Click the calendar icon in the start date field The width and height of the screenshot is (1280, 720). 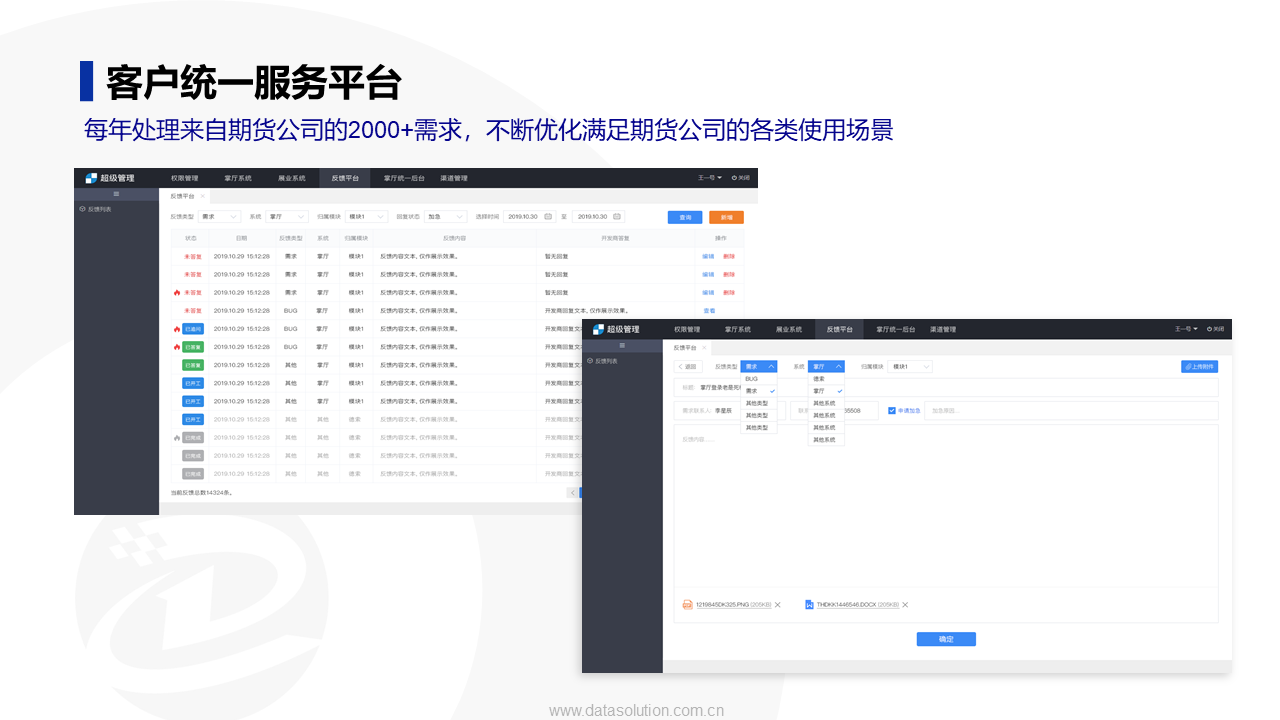[x=548, y=216]
